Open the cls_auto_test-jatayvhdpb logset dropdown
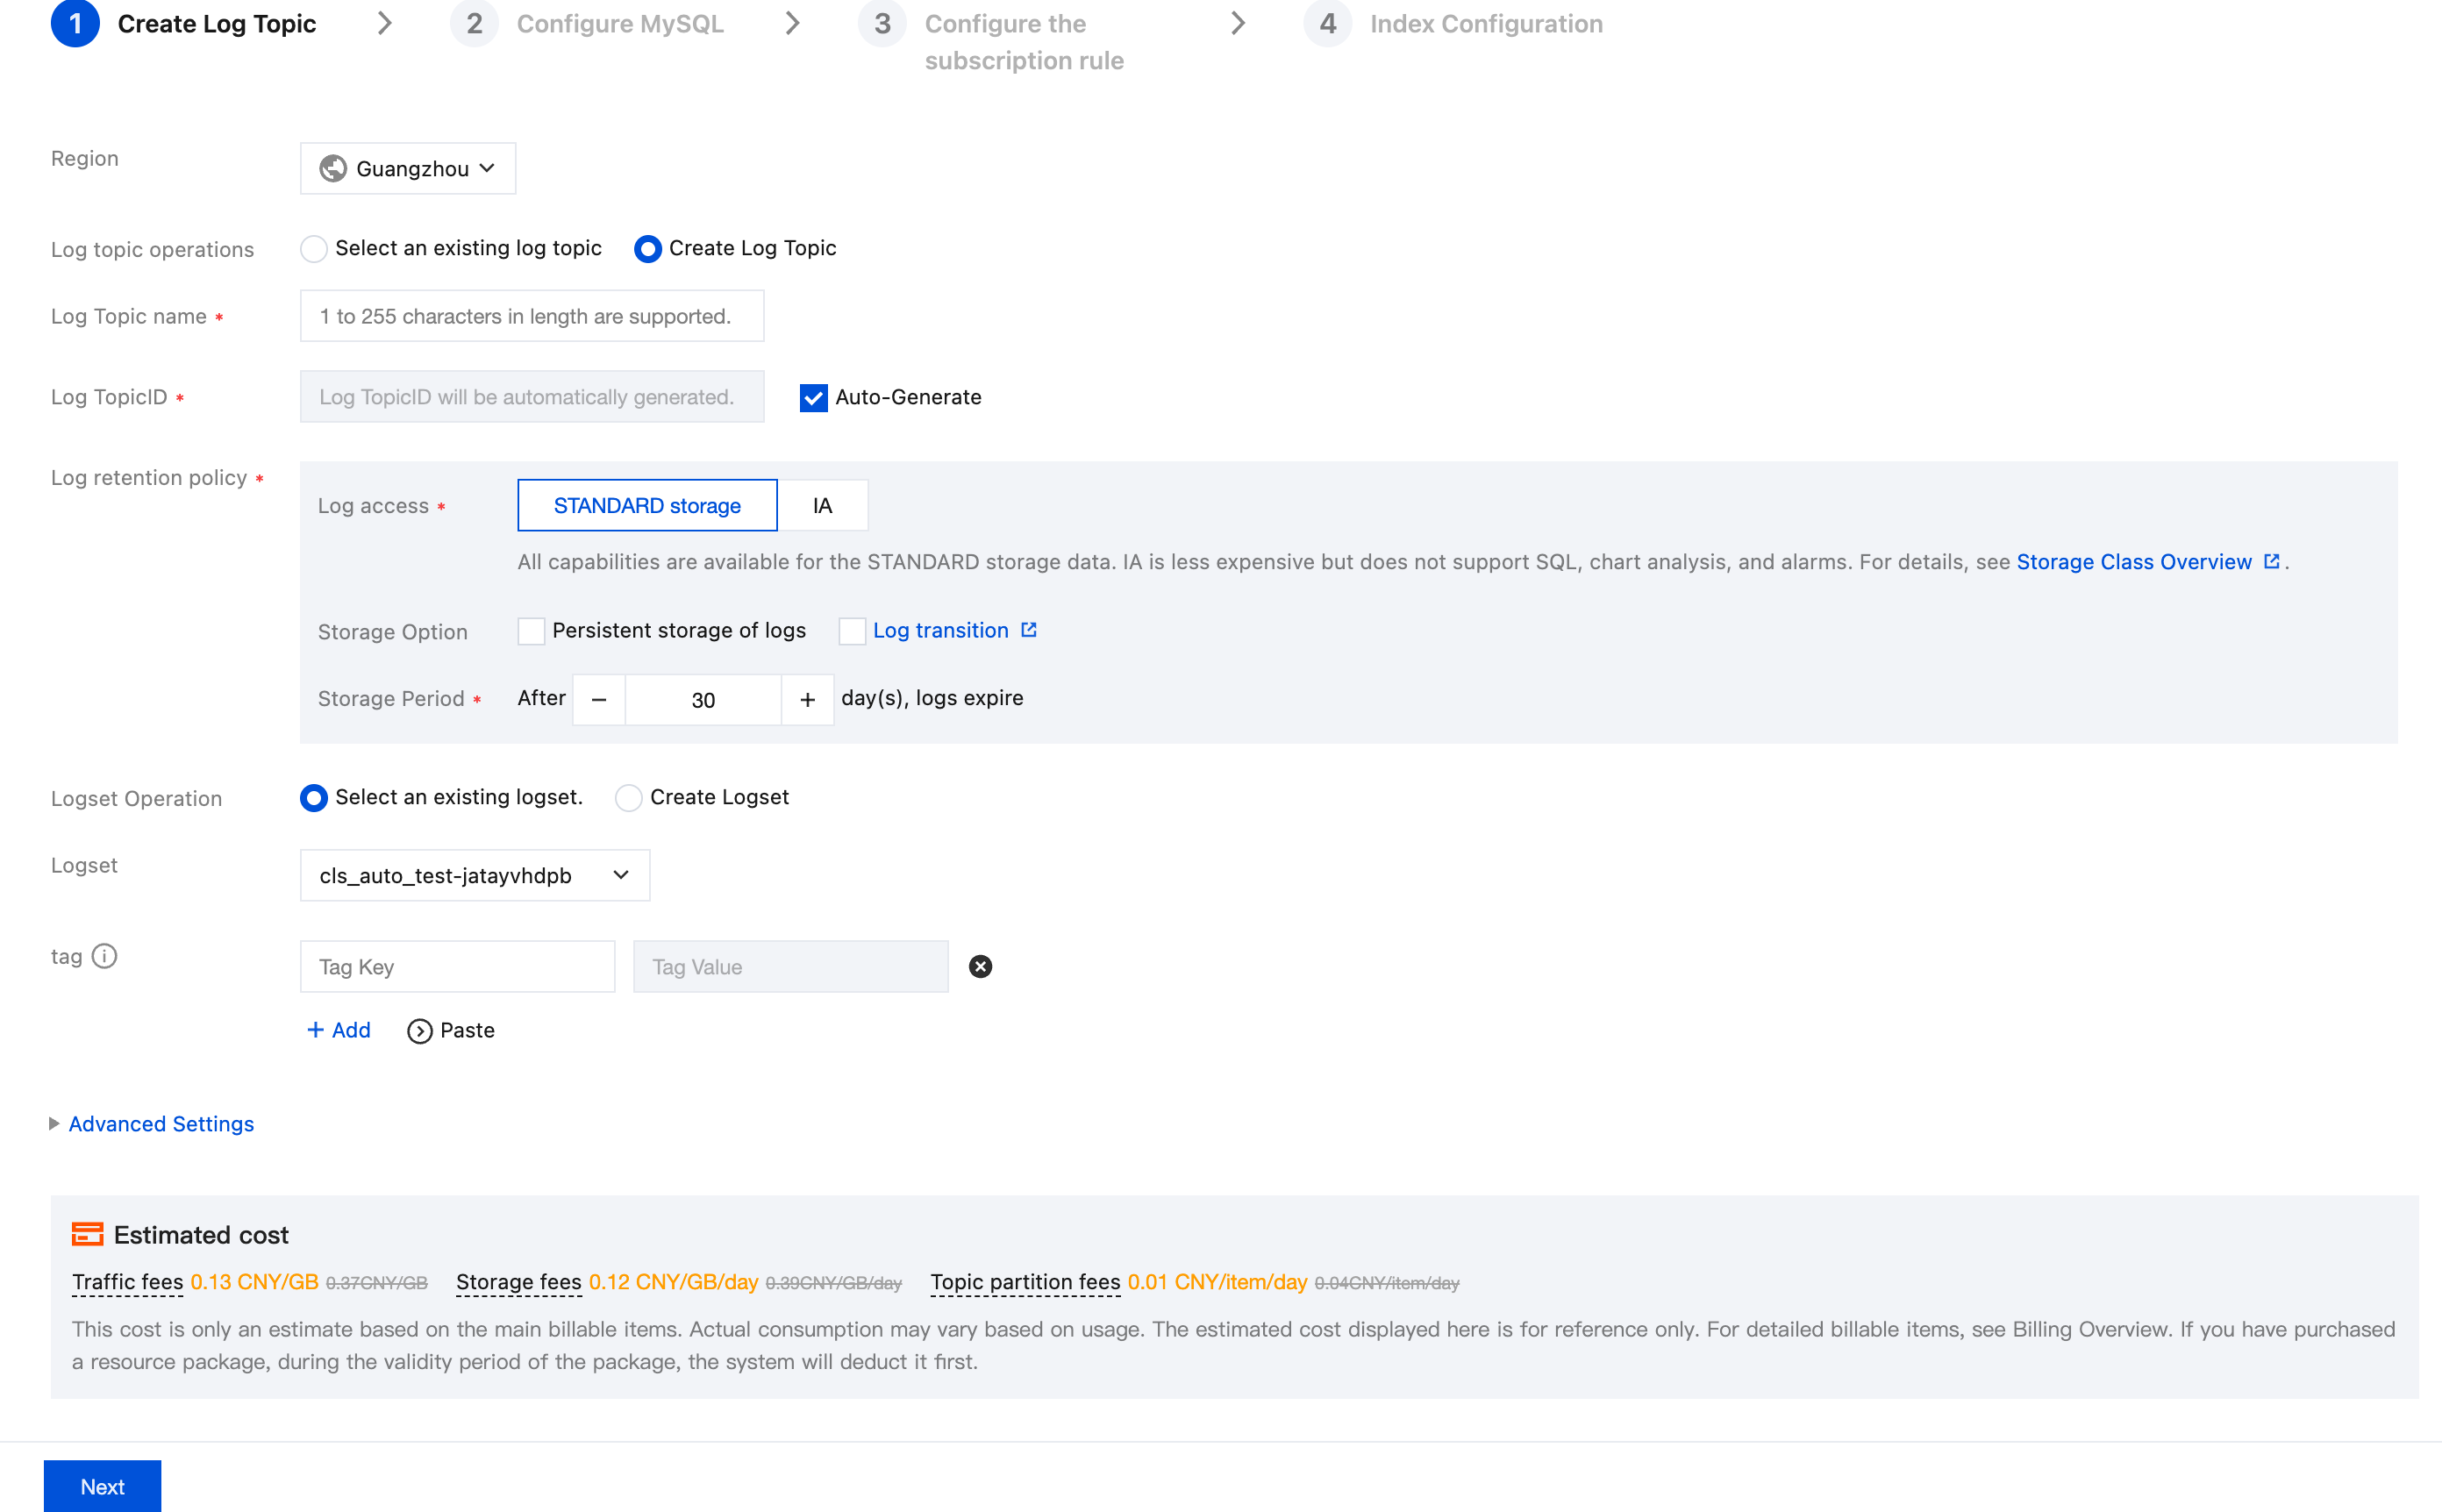The width and height of the screenshot is (2442, 1512). 474,875
